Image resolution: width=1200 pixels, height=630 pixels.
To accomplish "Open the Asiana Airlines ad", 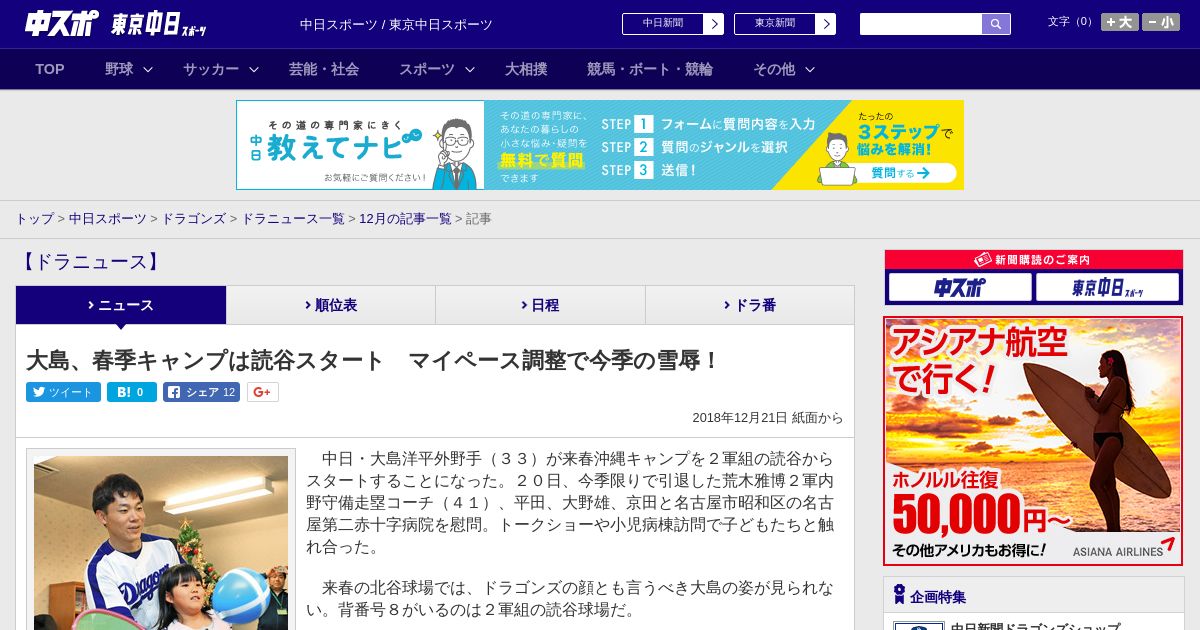I will click(1033, 441).
